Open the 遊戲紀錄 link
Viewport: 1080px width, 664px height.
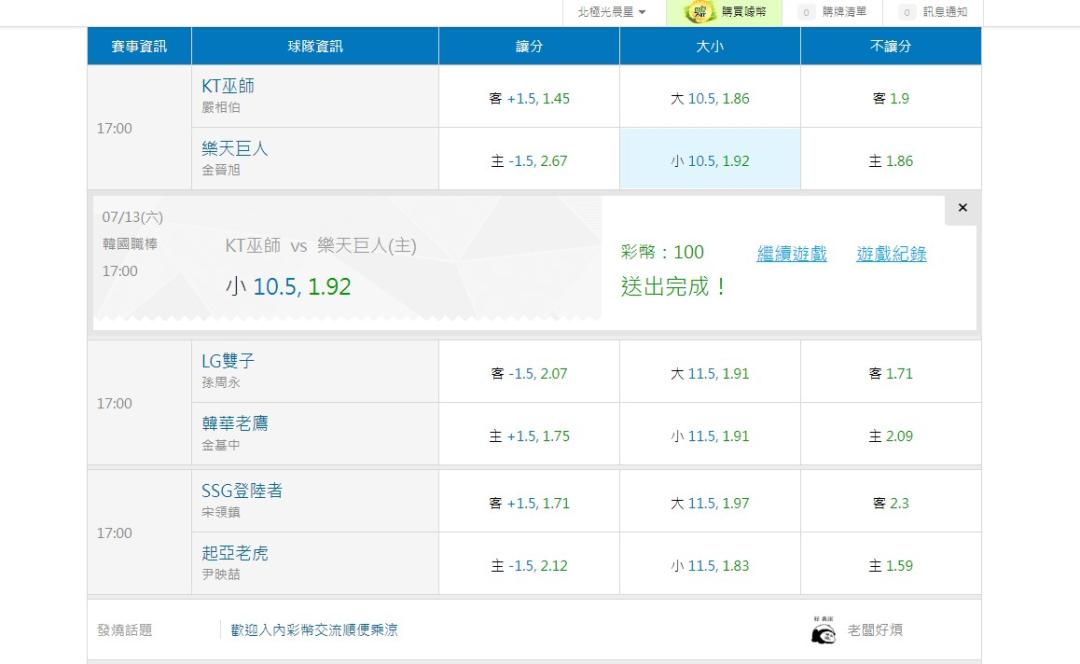891,253
